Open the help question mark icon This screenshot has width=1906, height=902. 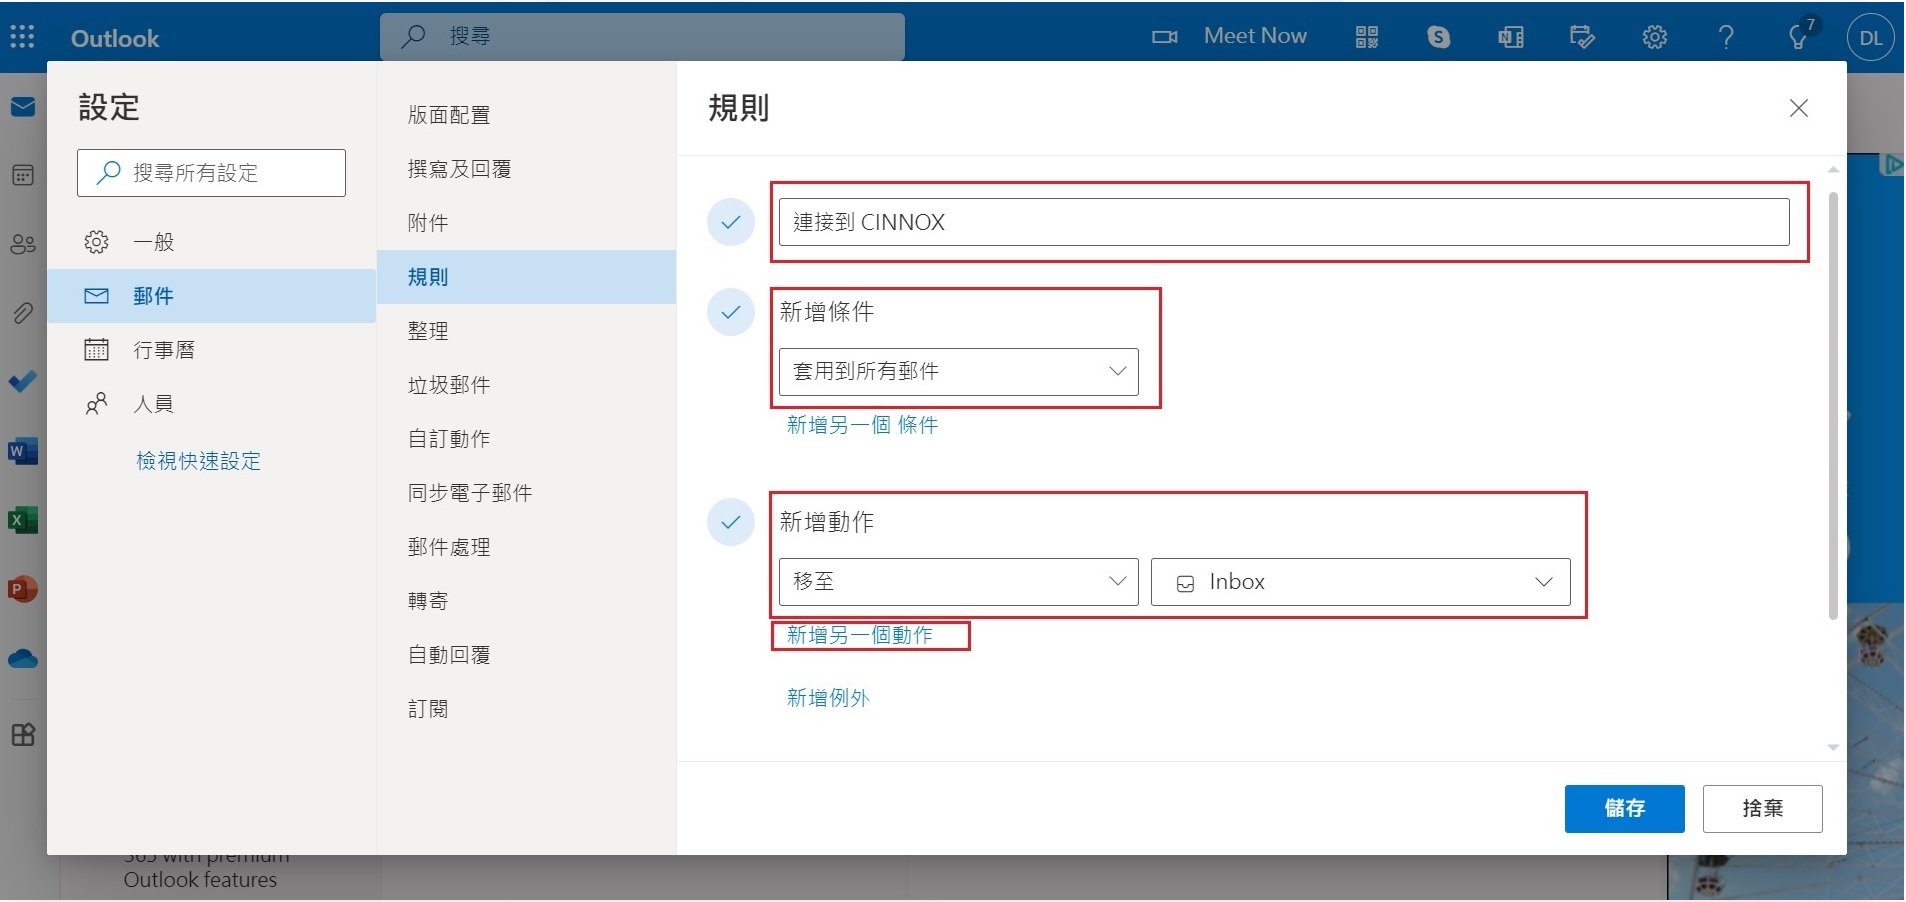[x=1726, y=37]
